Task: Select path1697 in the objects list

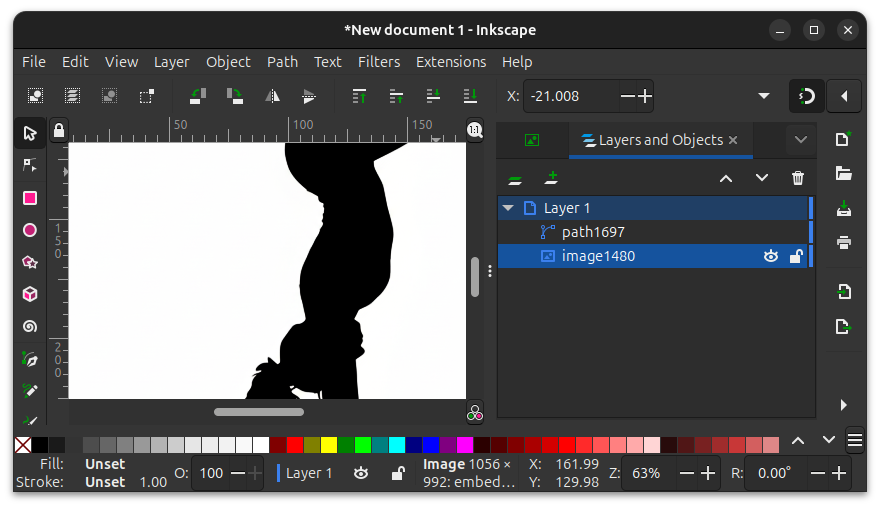Action: click(593, 232)
